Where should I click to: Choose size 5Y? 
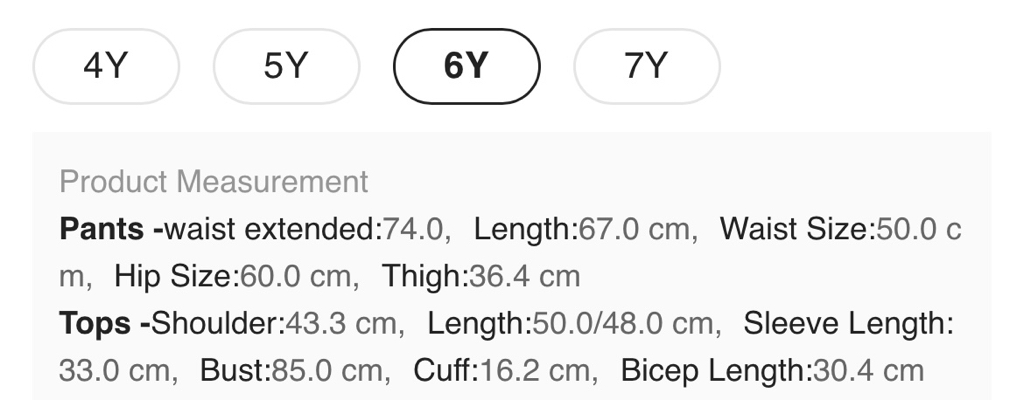pyautogui.click(x=286, y=67)
